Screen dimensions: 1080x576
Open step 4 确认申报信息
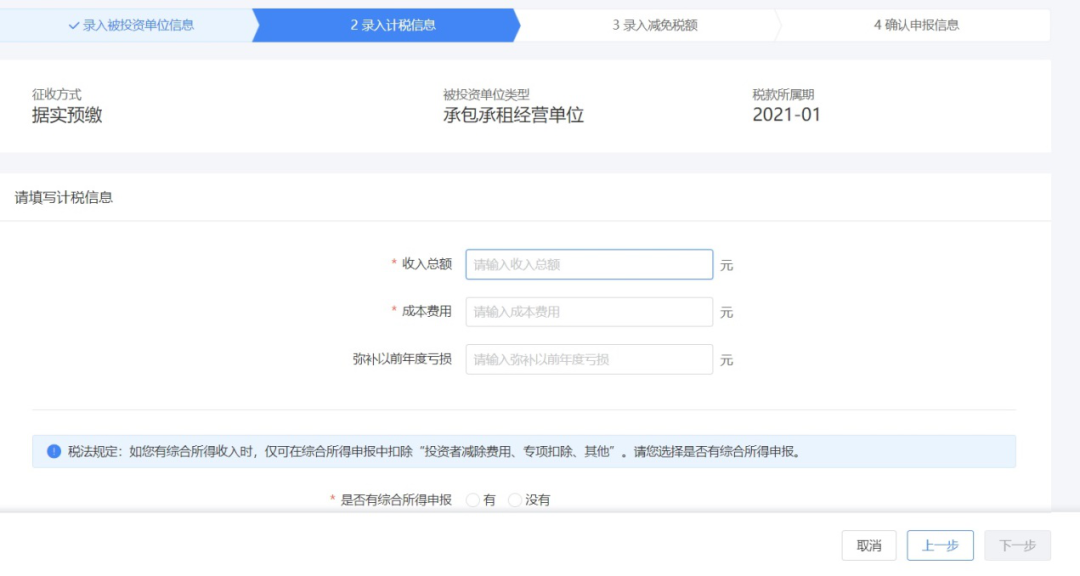(916, 25)
